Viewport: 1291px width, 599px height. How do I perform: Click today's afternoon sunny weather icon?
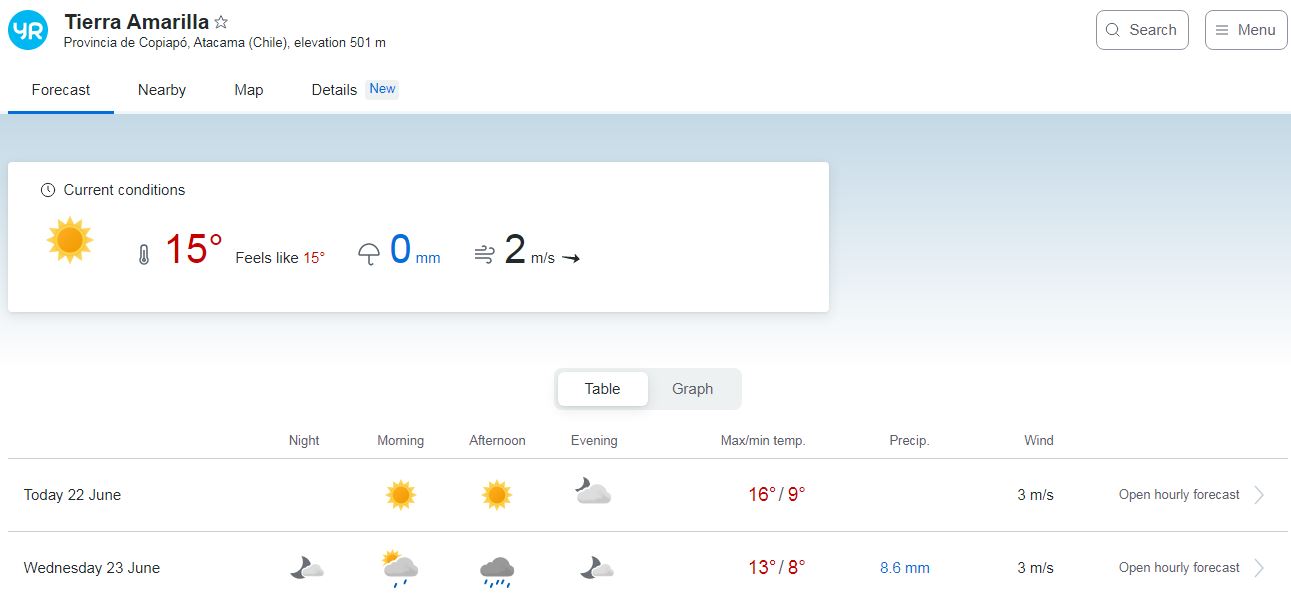pos(496,495)
